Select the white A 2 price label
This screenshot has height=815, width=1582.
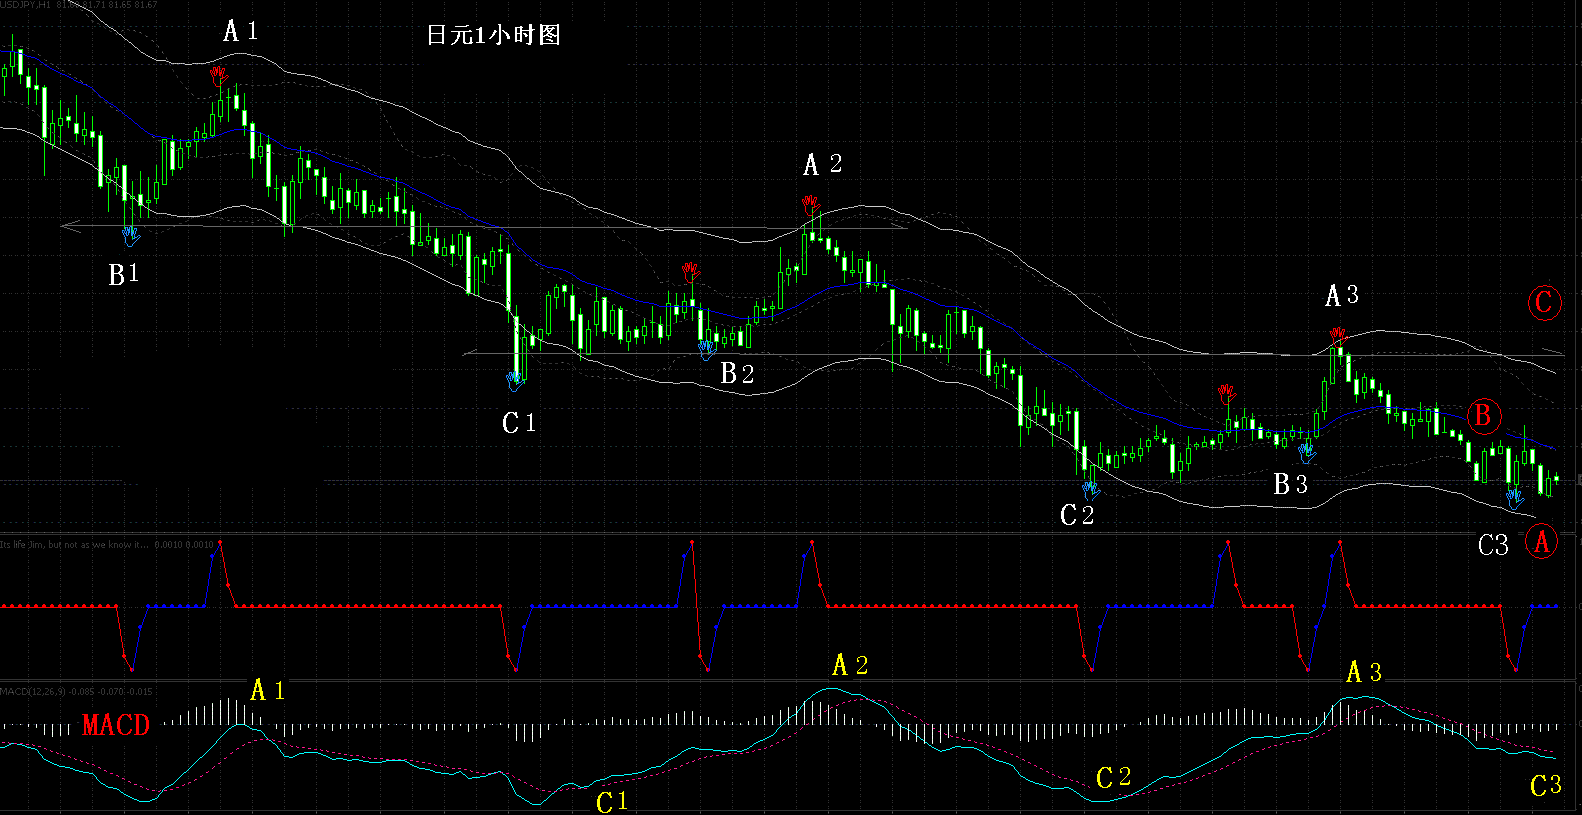[x=823, y=164]
